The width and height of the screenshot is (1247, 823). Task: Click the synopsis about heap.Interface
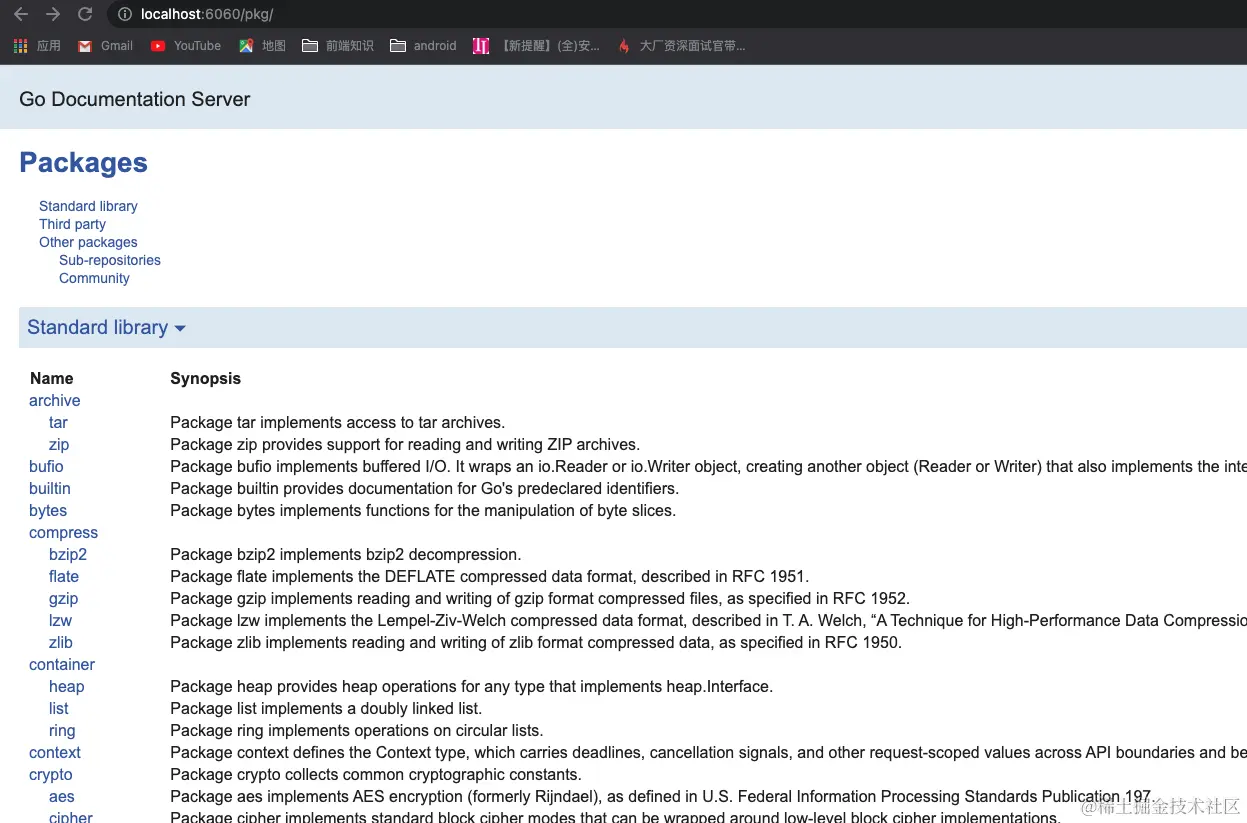click(471, 686)
